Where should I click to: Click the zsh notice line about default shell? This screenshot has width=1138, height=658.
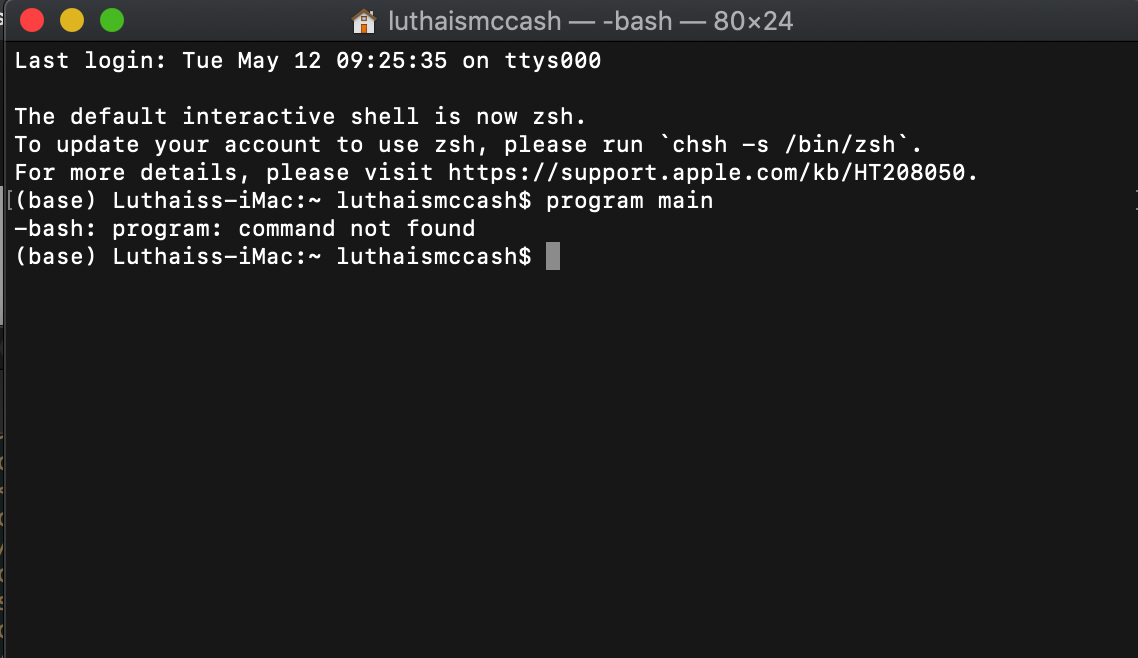coord(299,116)
